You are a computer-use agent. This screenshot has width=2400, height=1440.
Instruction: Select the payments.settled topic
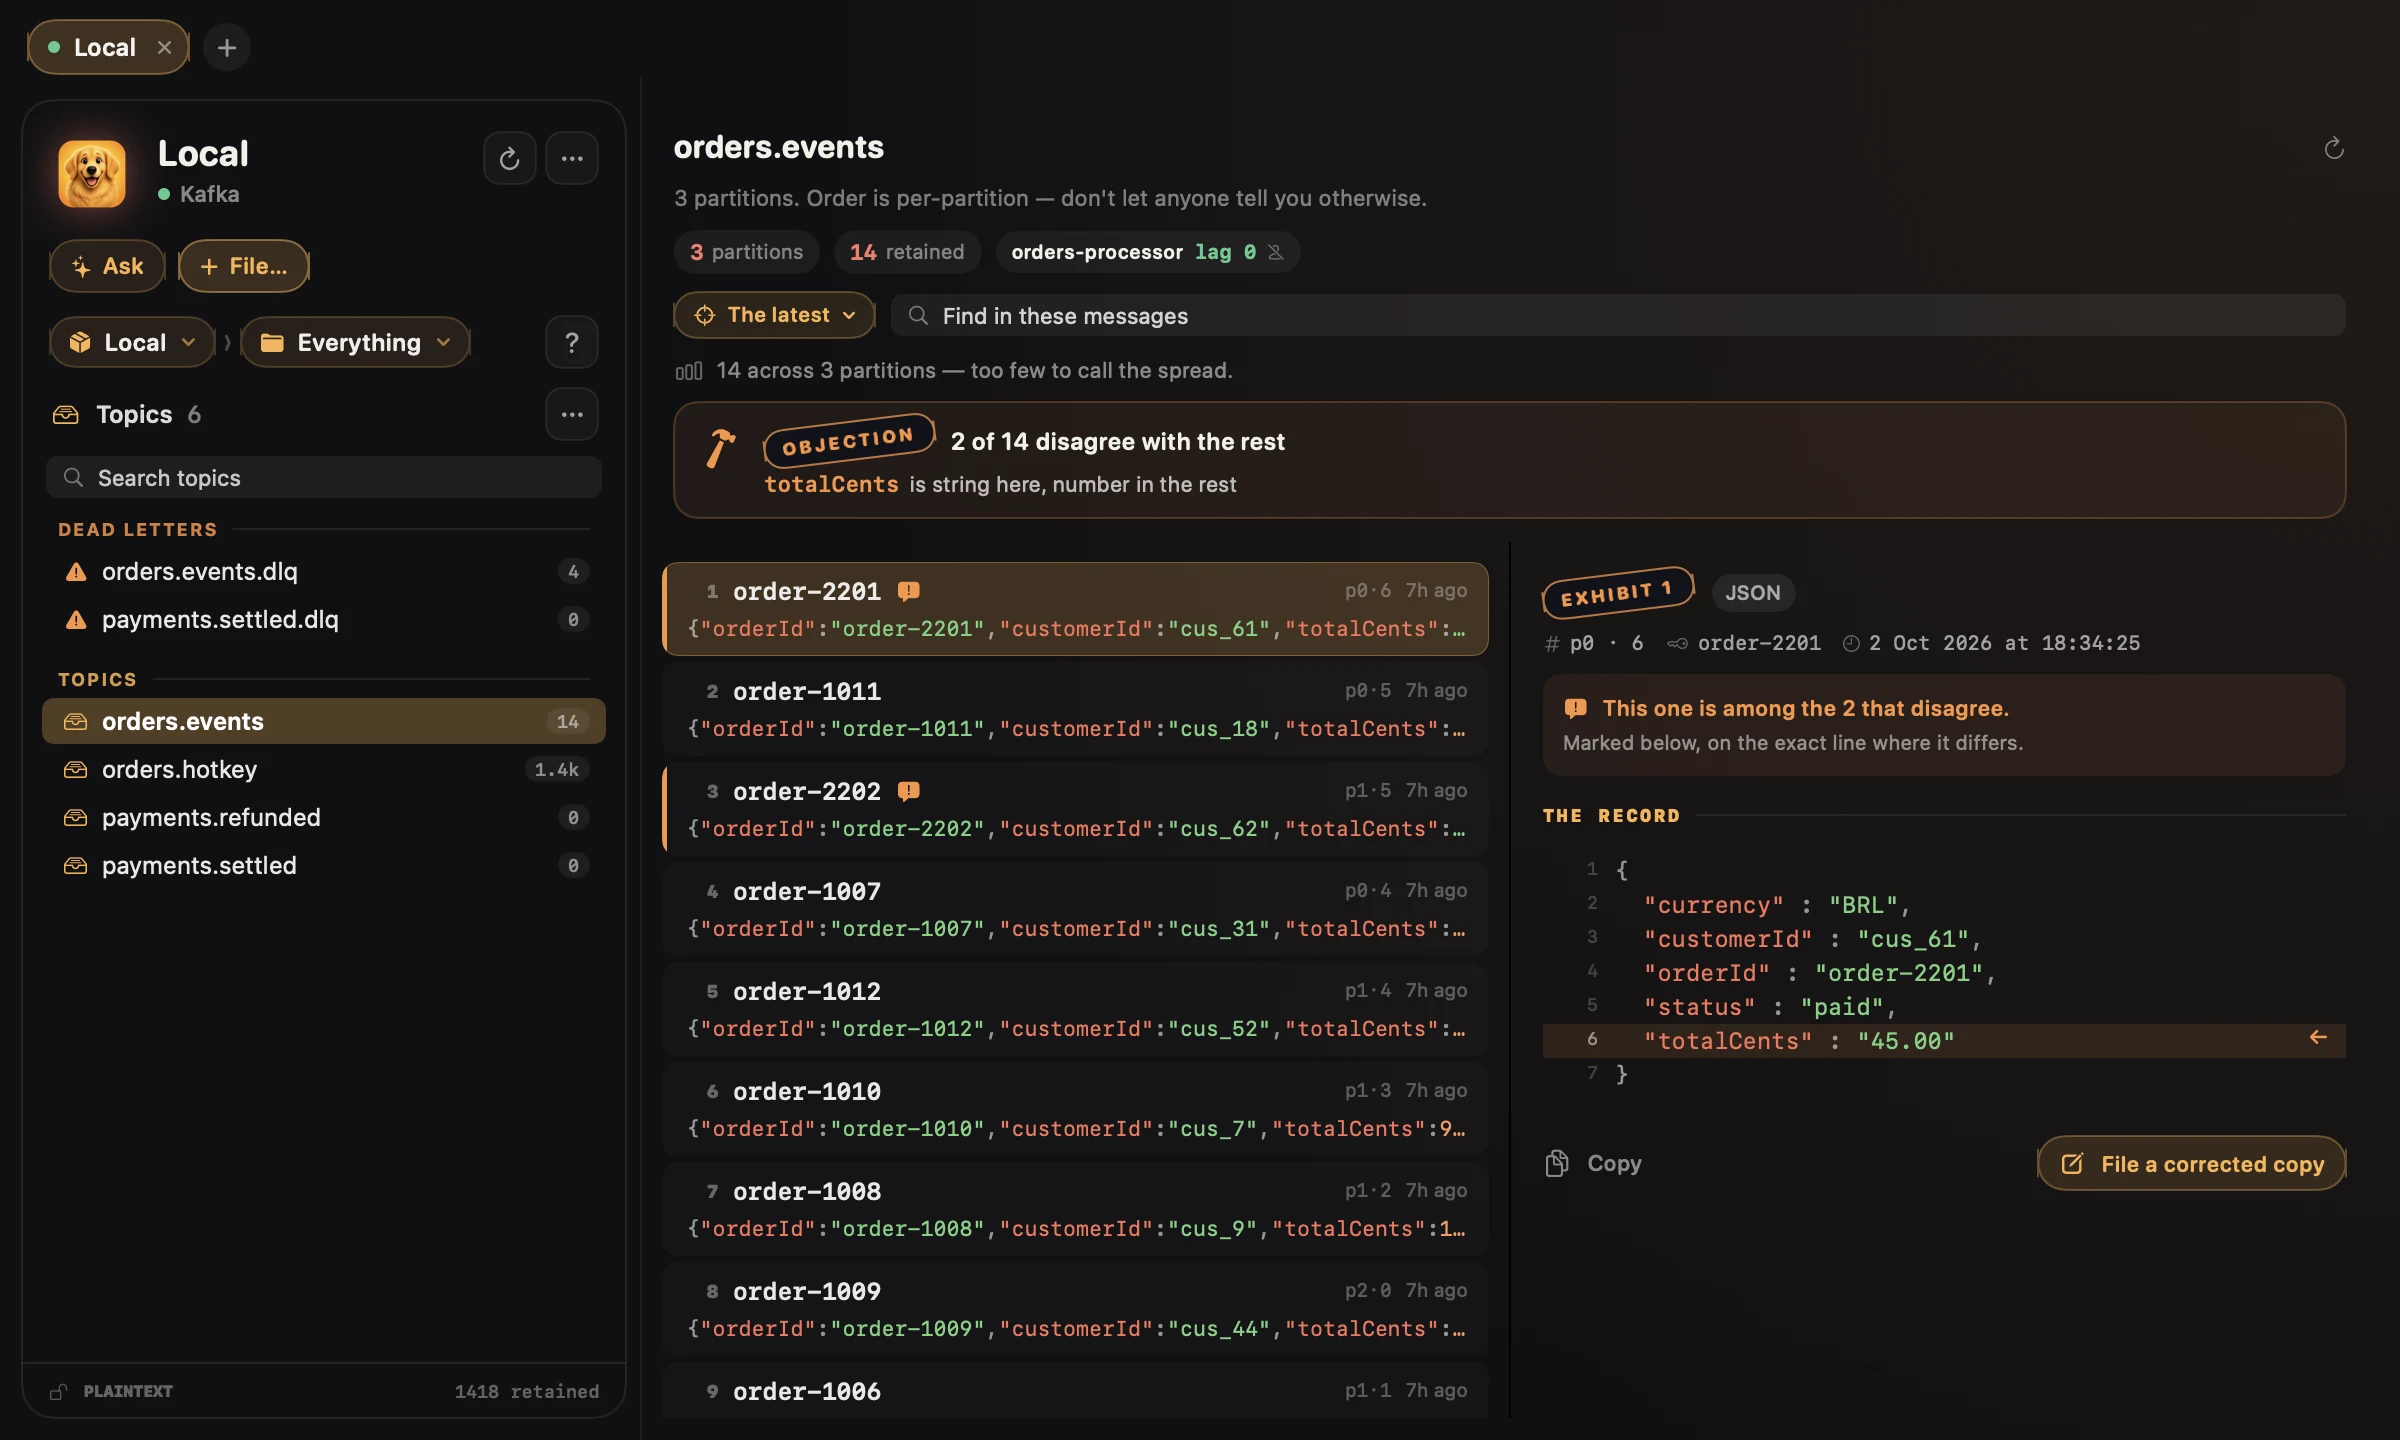324,865
